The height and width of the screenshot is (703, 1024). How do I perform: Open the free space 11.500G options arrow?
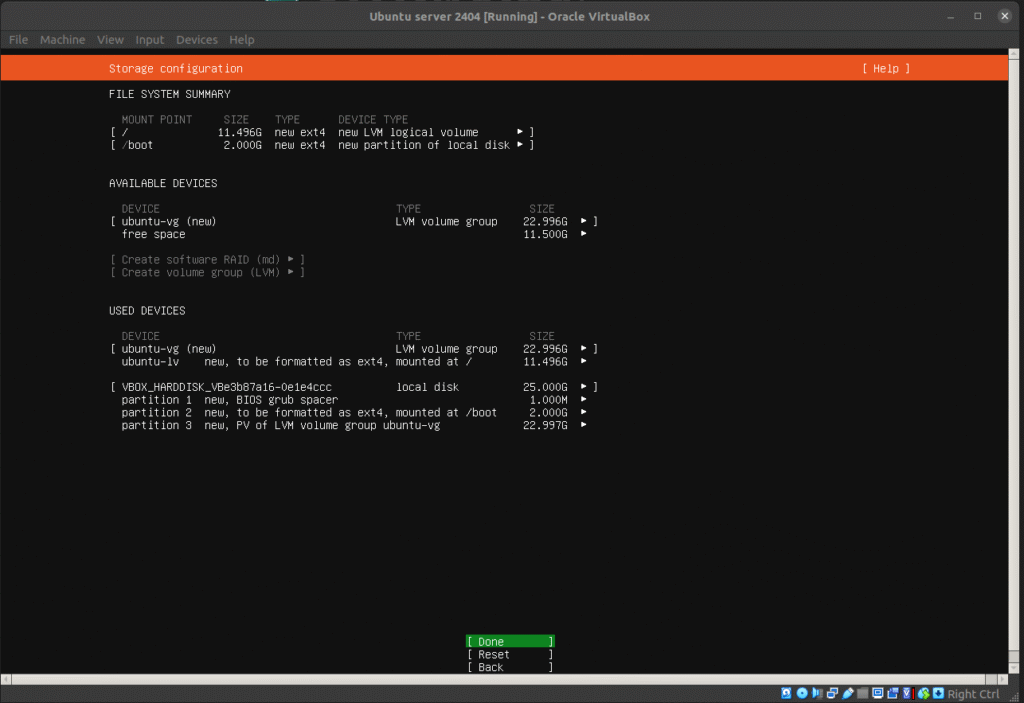583,234
